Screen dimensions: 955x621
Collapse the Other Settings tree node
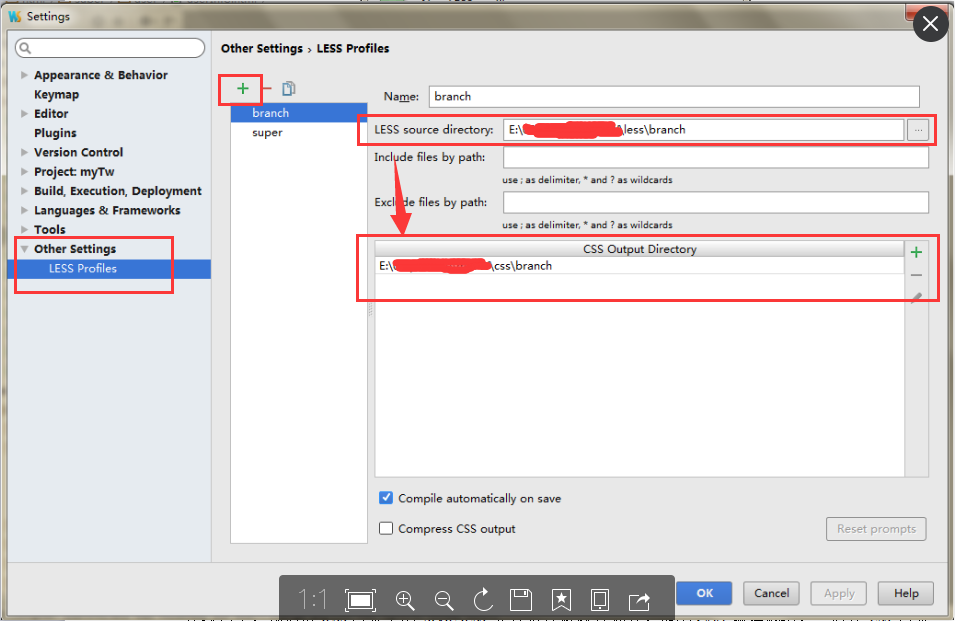click(x=24, y=248)
